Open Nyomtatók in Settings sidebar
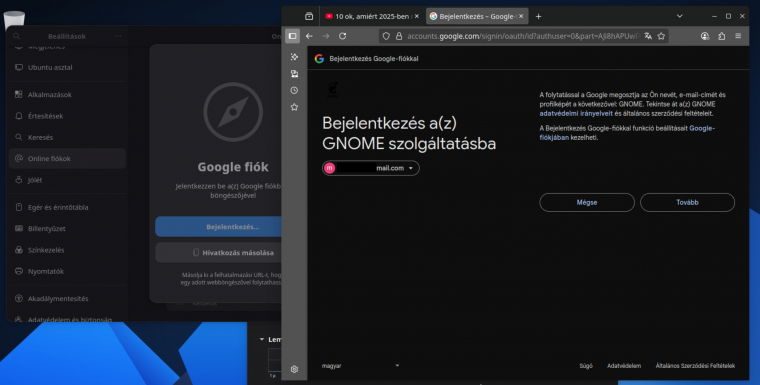This screenshot has height=385, width=760. tap(67, 271)
